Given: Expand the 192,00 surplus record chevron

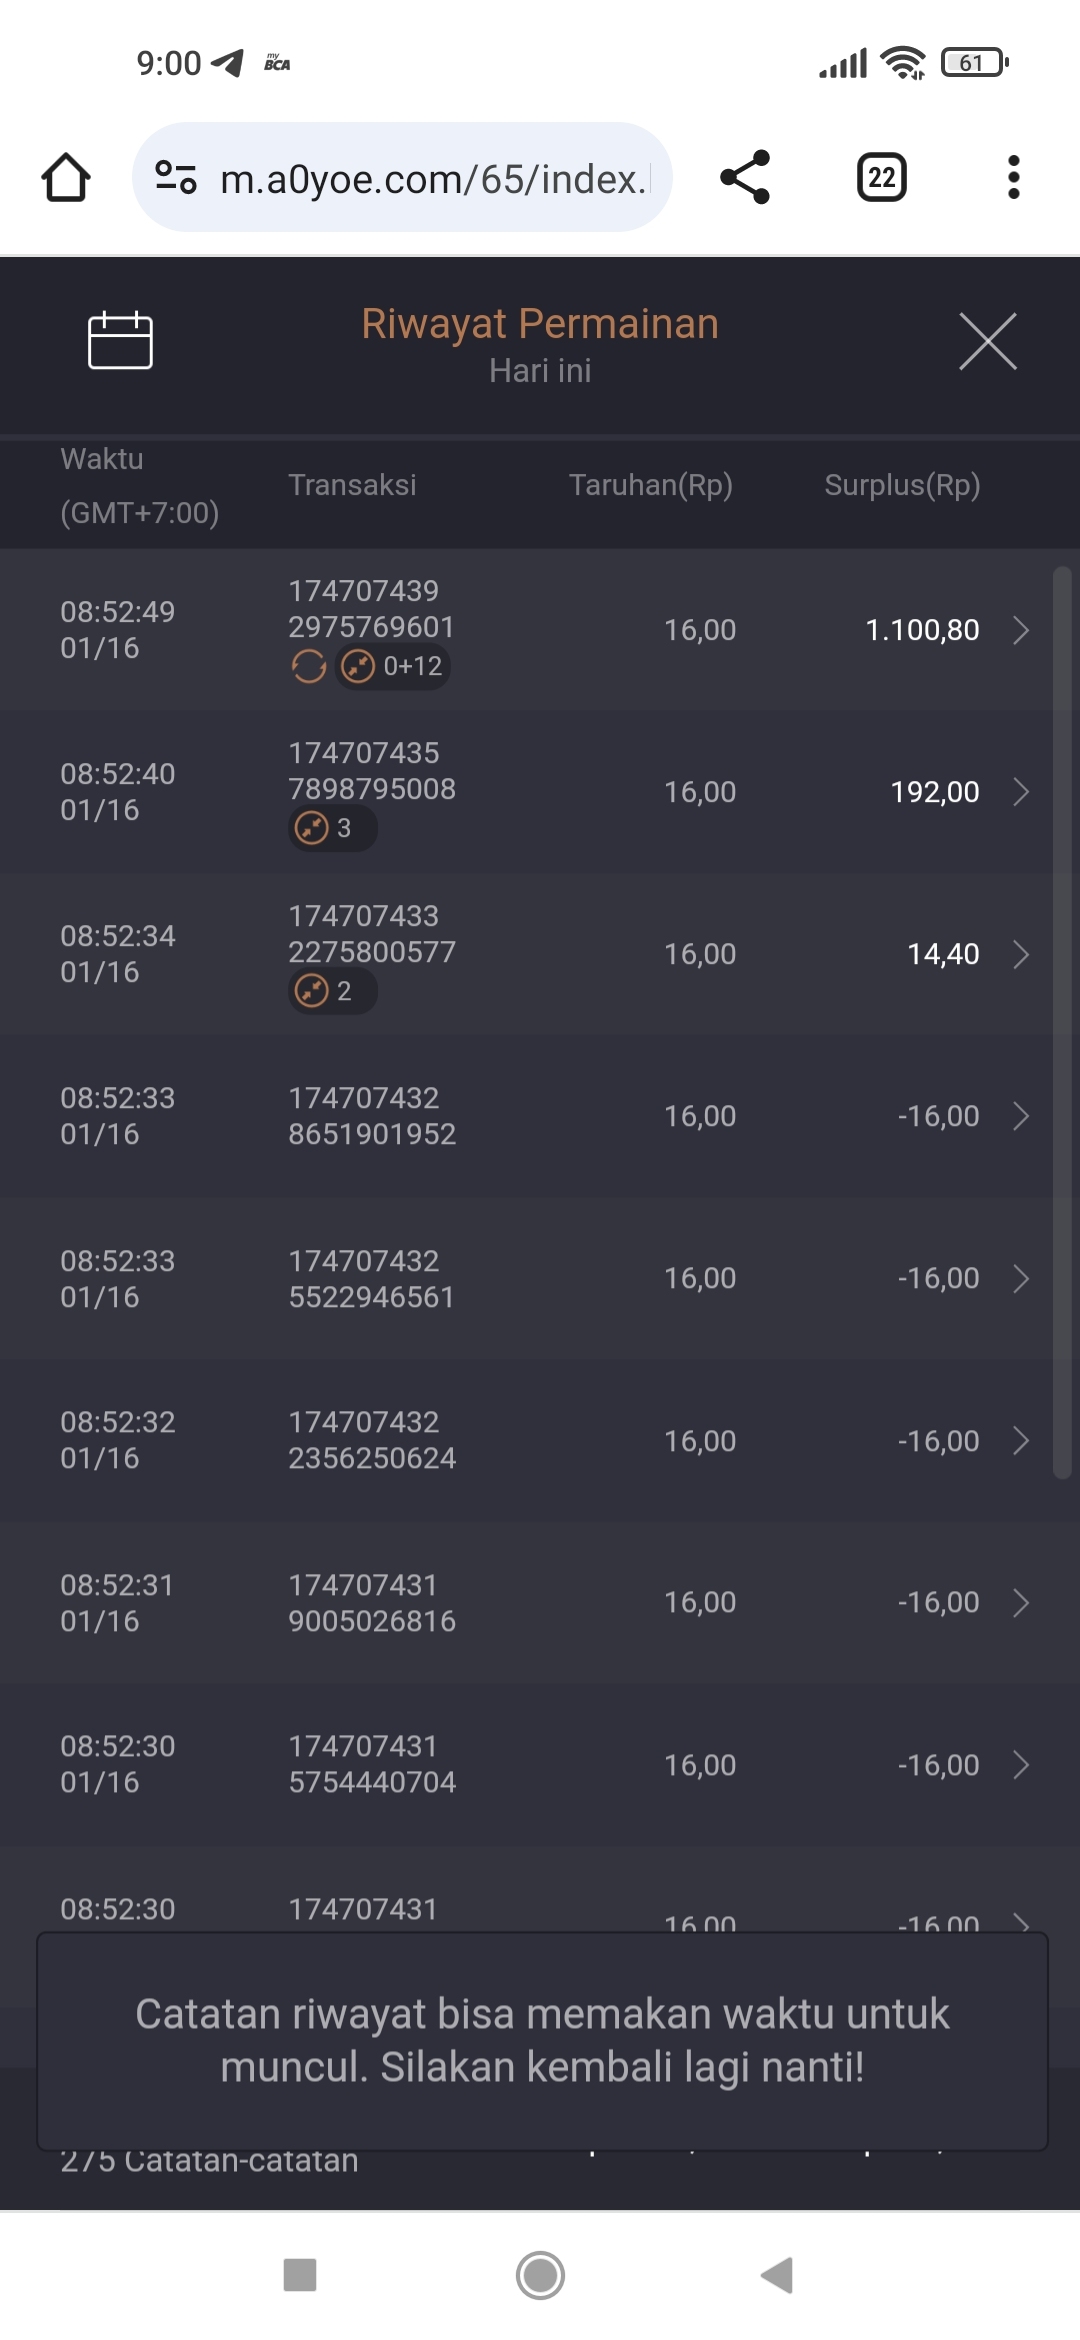Looking at the screenshot, I should pyautogui.click(x=1020, y=792).
